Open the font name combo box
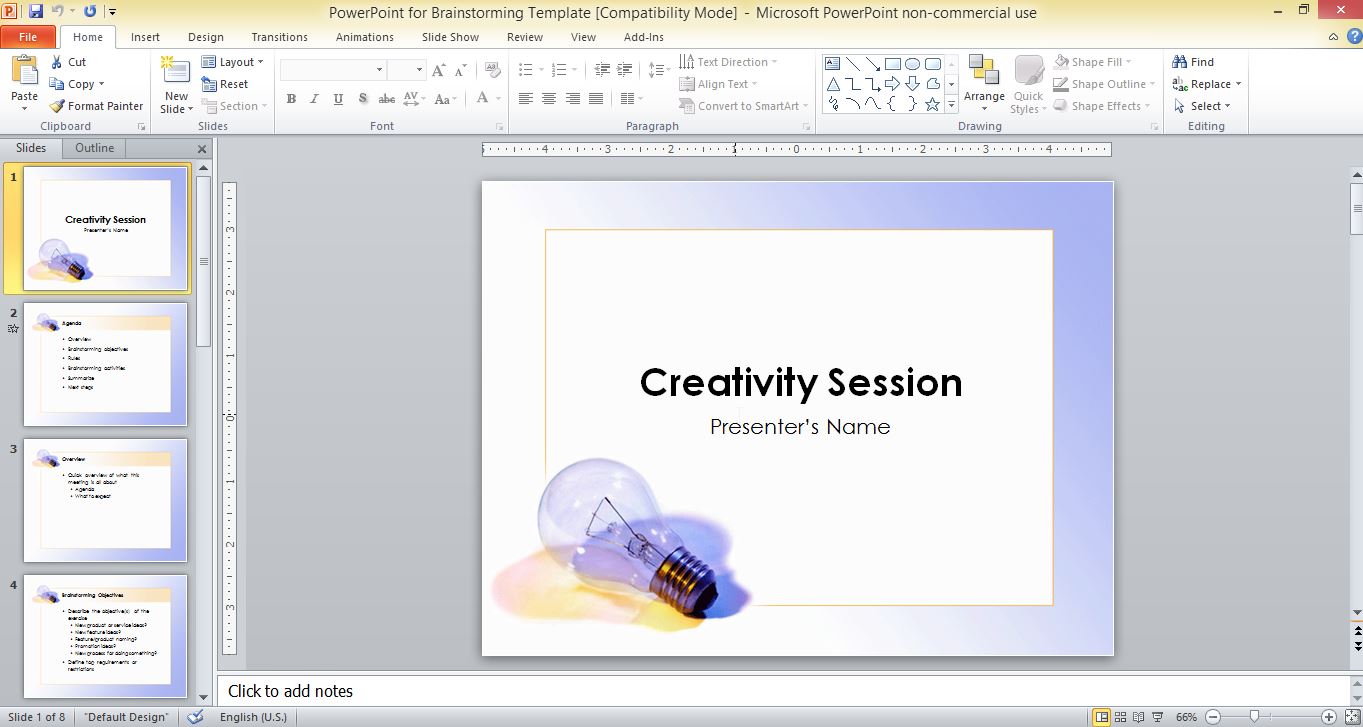 (333, 70)
